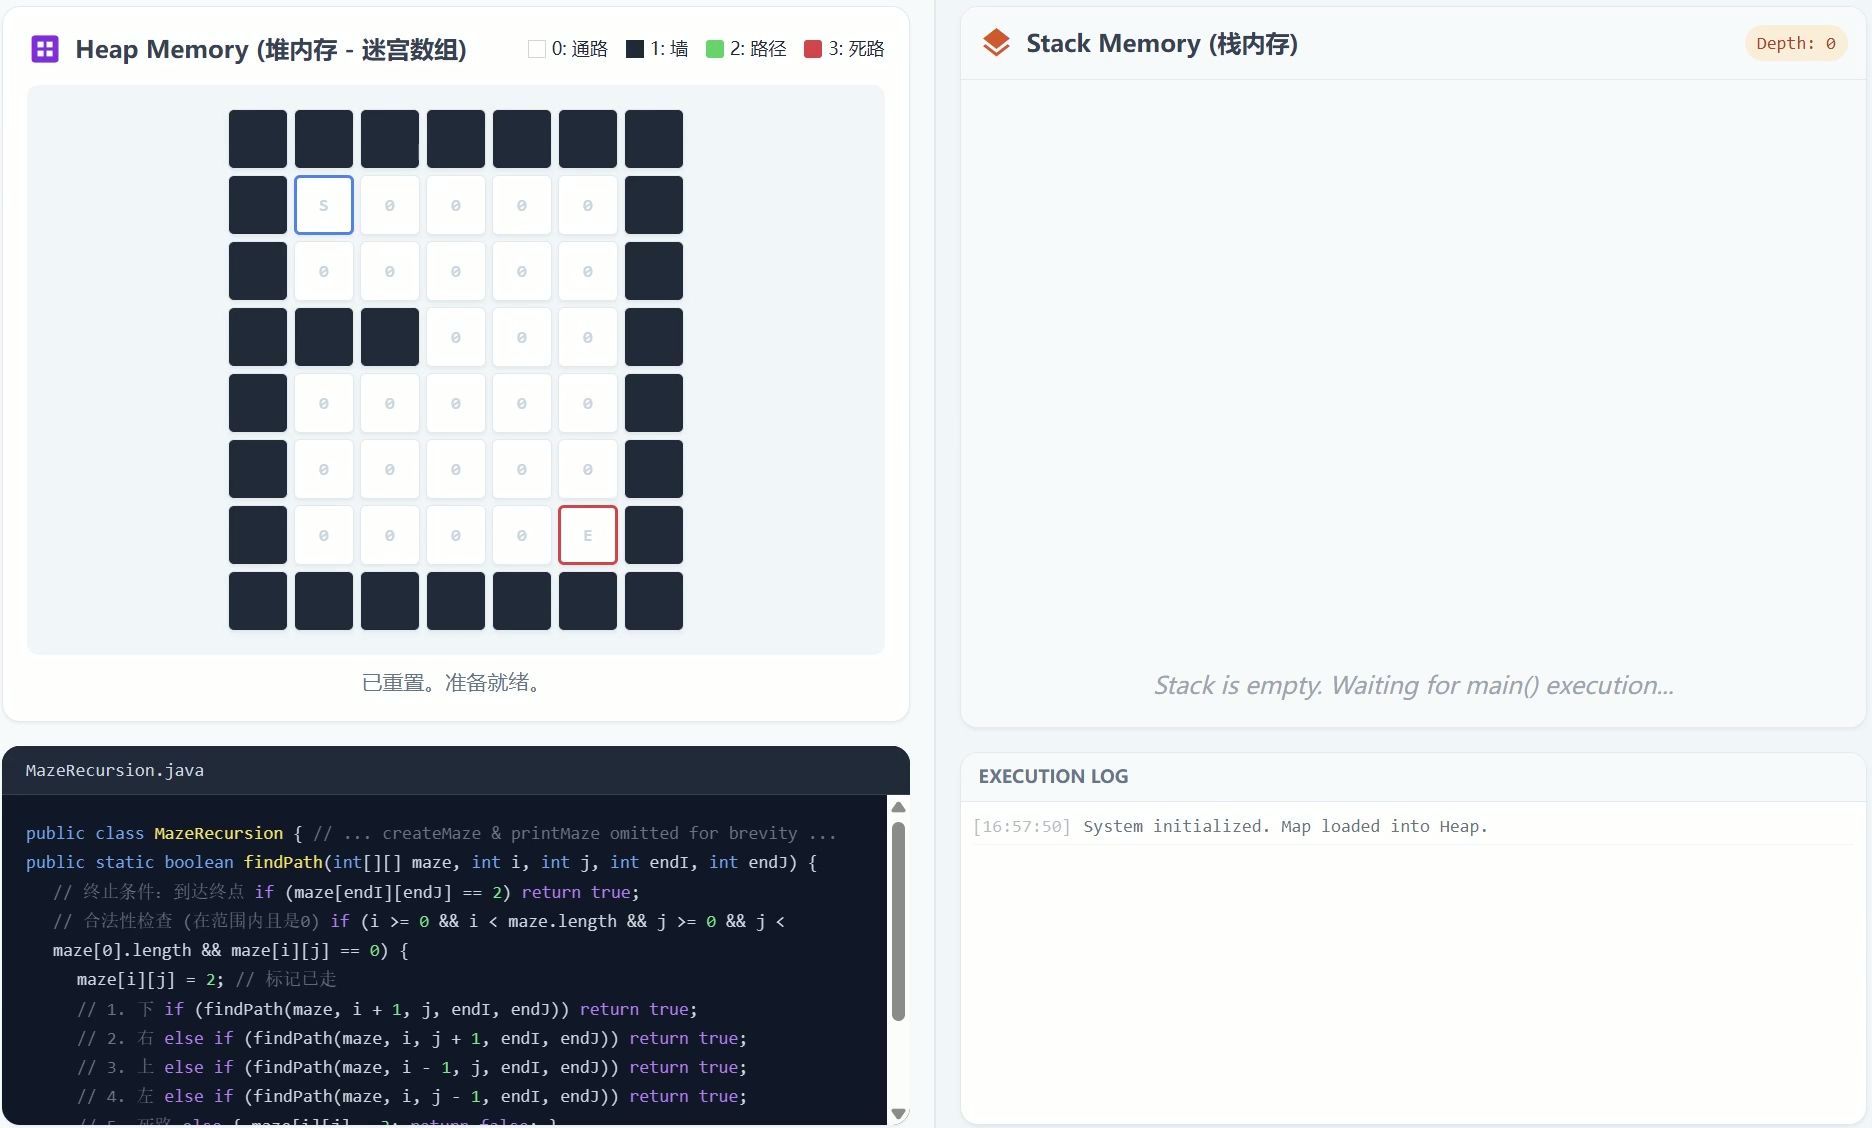Click the start cell marked S
1872x1128 pixels.
pos(324,205)
